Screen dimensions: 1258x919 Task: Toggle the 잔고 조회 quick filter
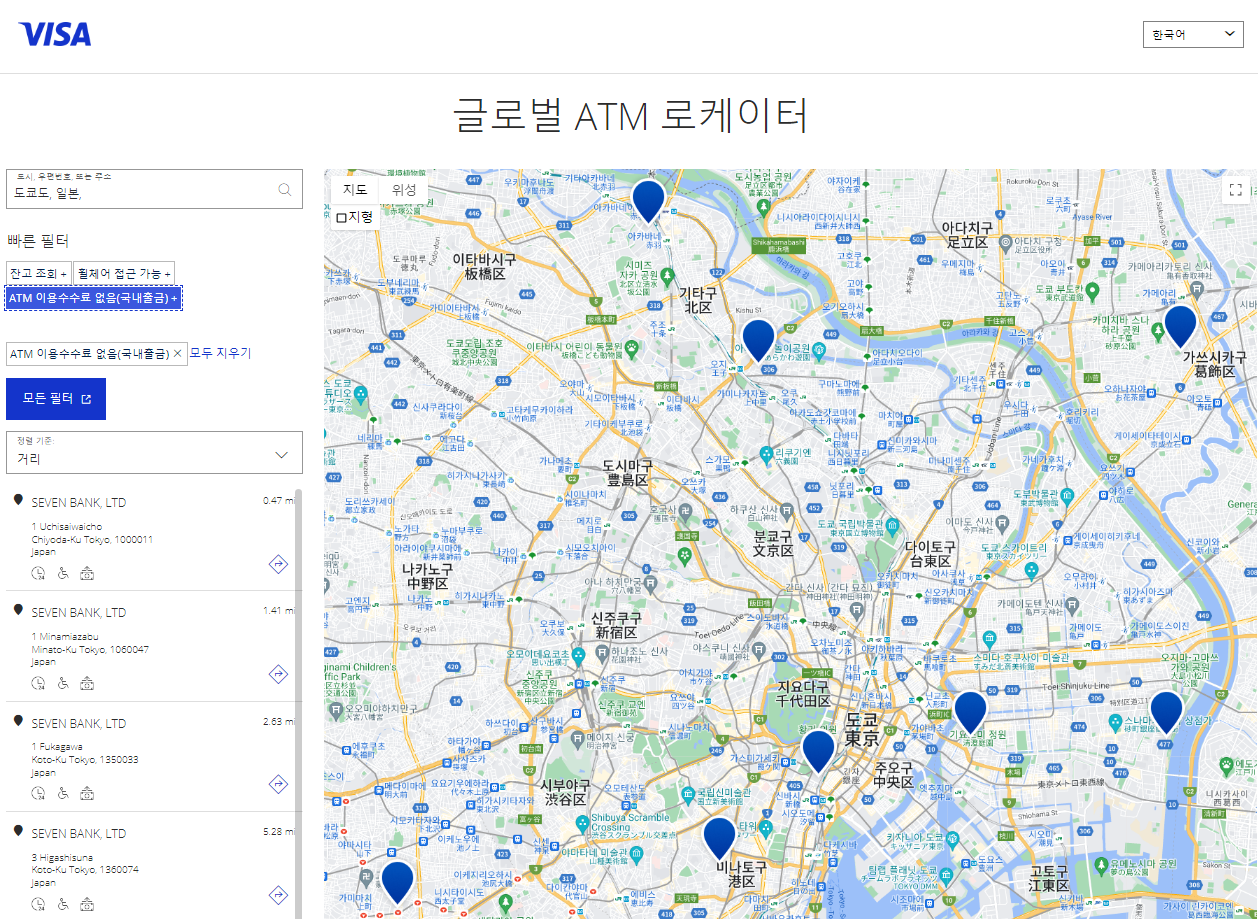38,273
